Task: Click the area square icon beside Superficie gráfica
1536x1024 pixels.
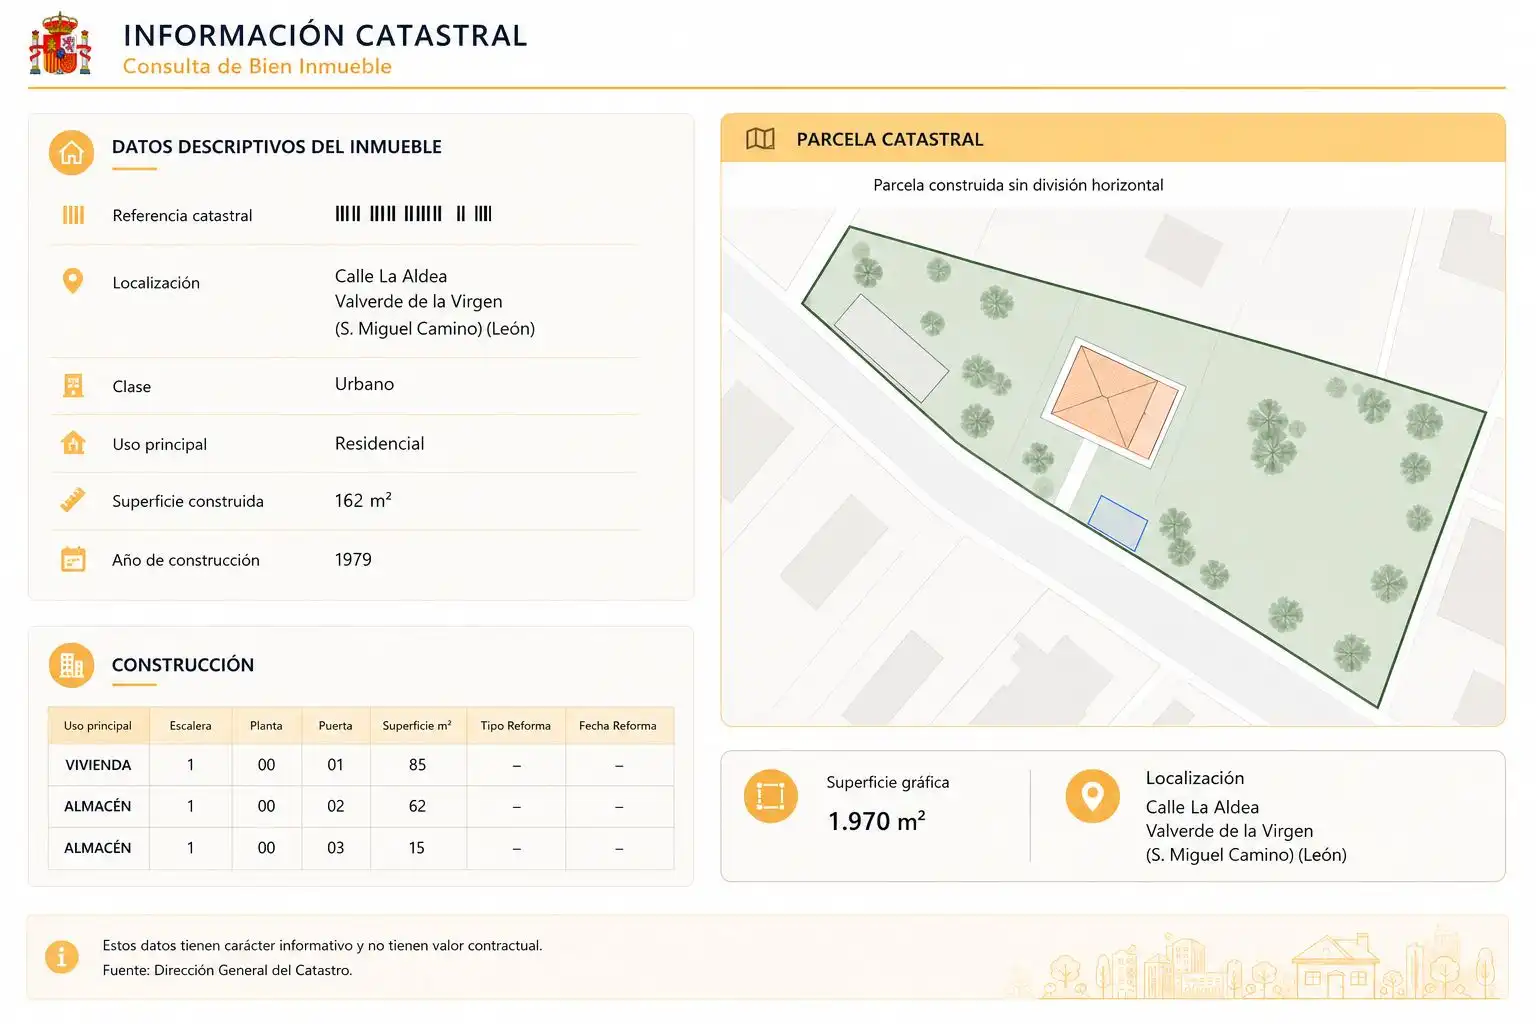Action: pyautogui.click(x=770, y=796)
